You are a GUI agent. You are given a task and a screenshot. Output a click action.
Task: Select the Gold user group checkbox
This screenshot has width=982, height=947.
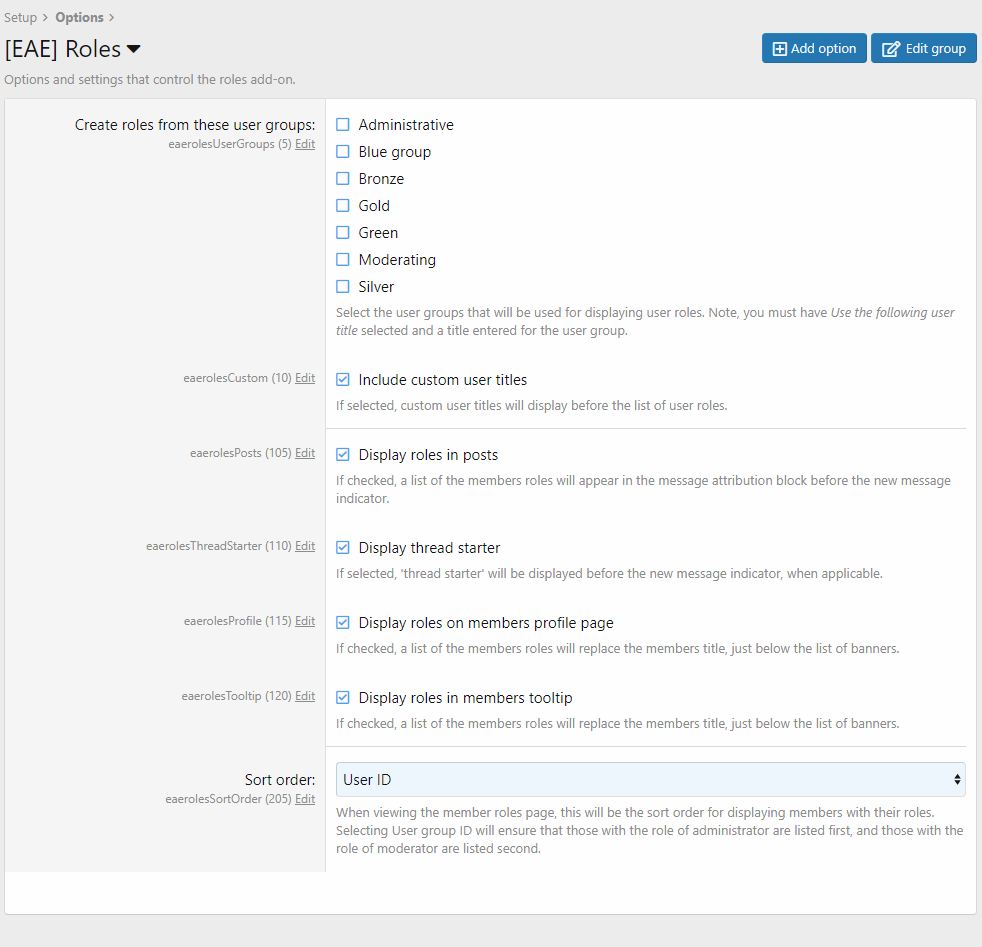[x=343, y=206]
